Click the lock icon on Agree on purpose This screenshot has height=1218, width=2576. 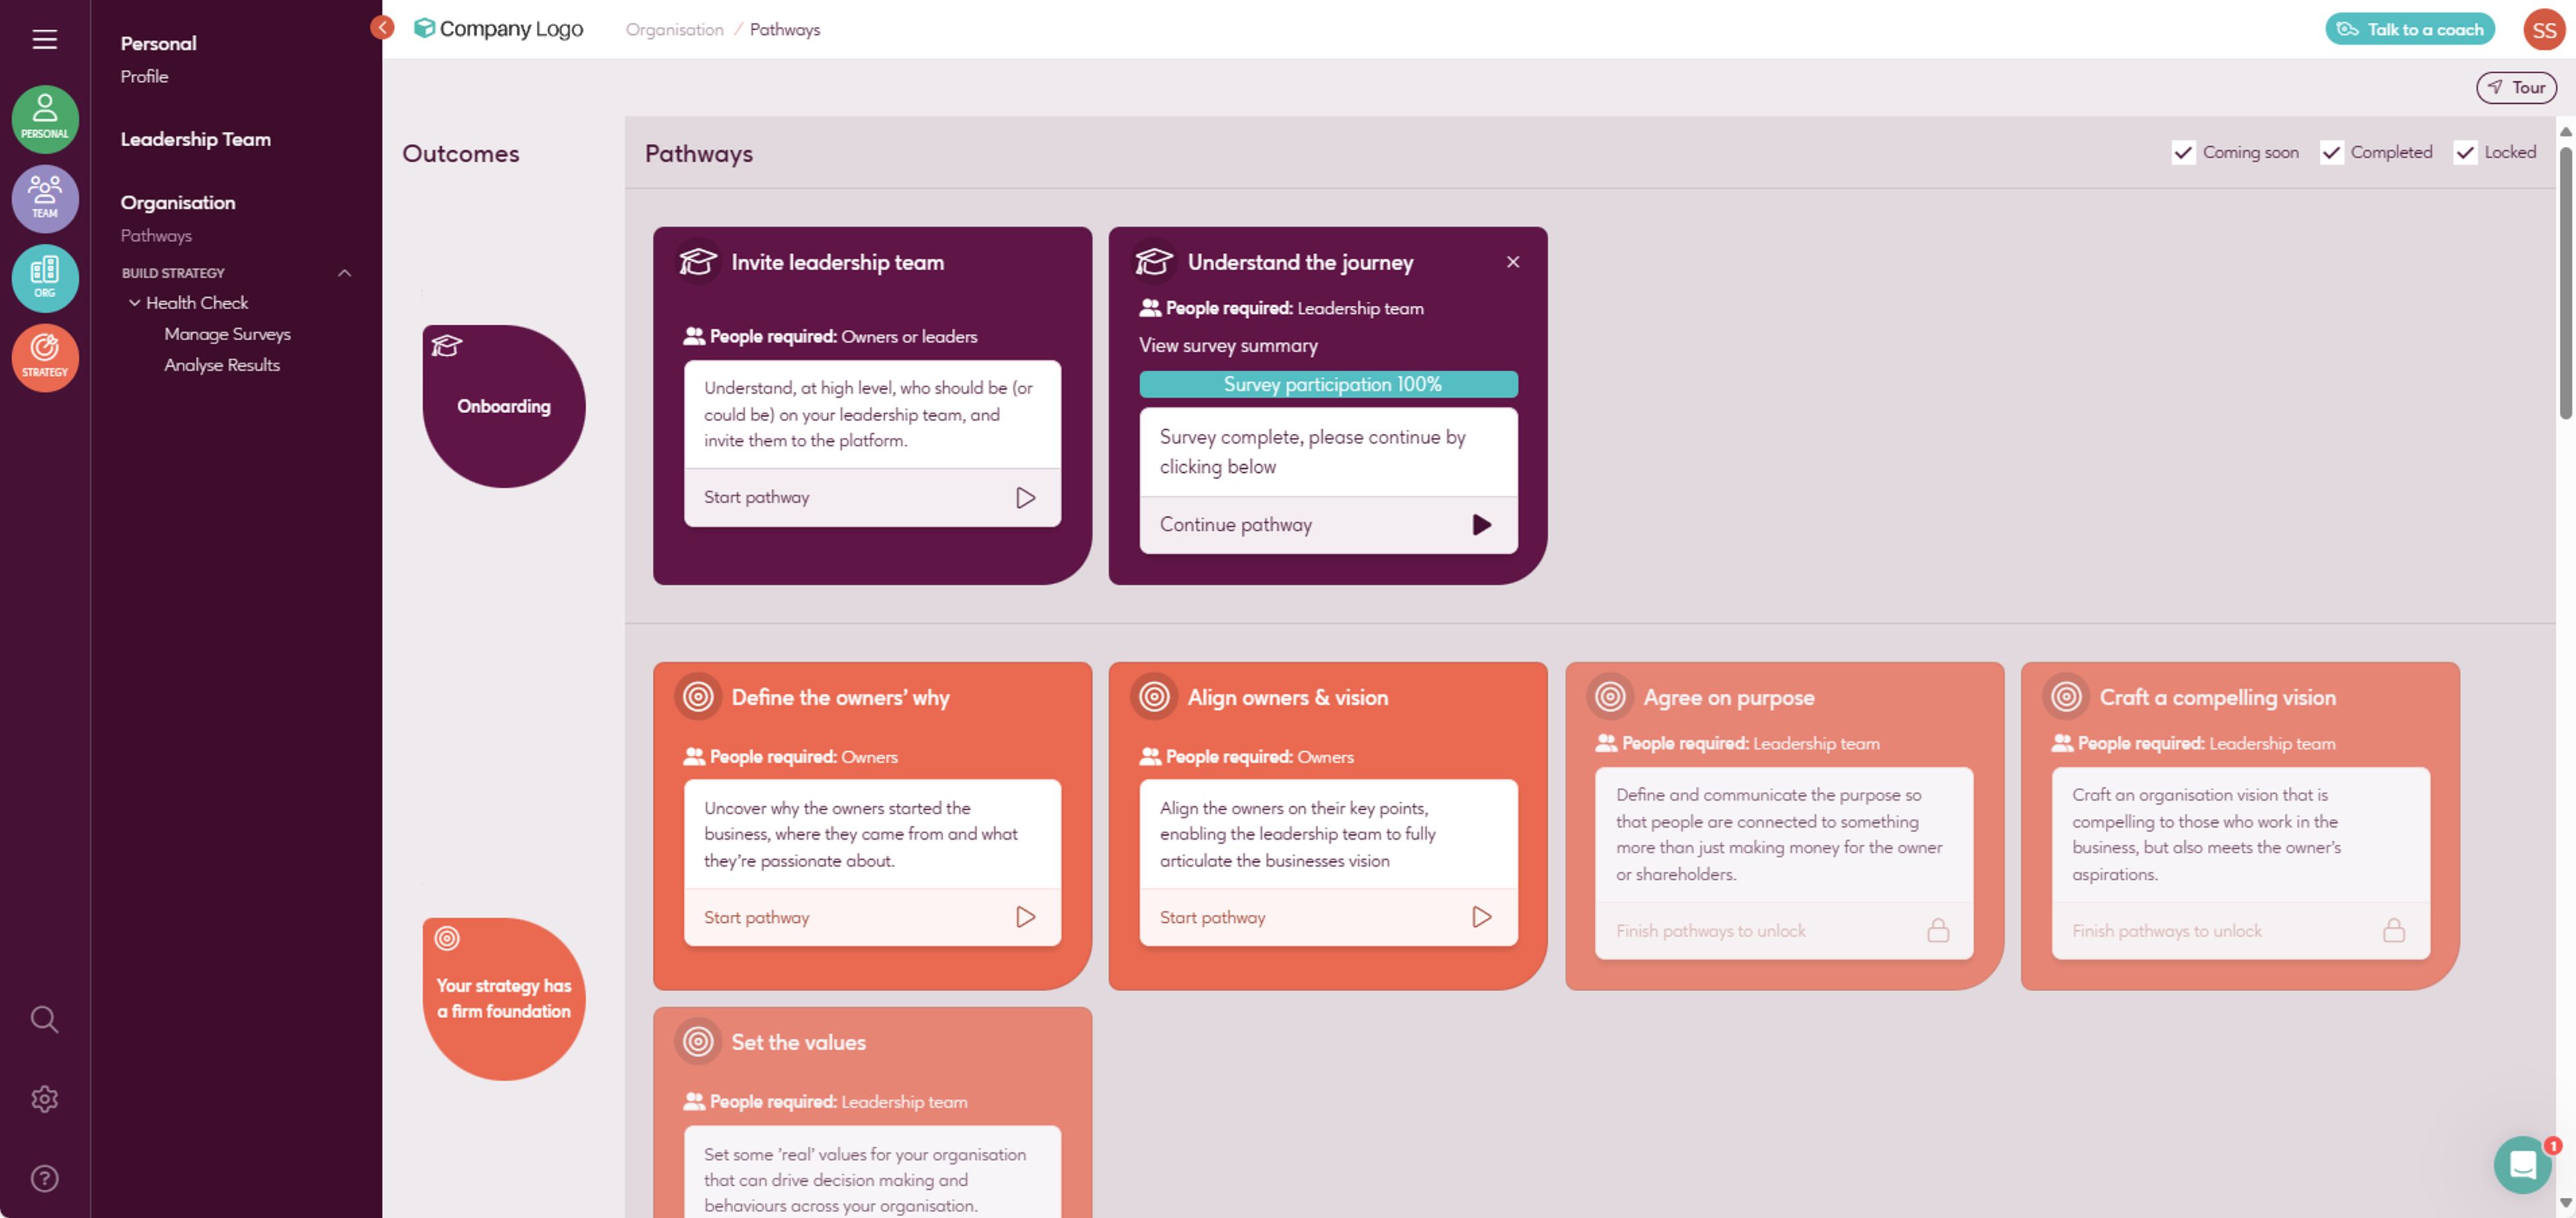(1938, 931)
